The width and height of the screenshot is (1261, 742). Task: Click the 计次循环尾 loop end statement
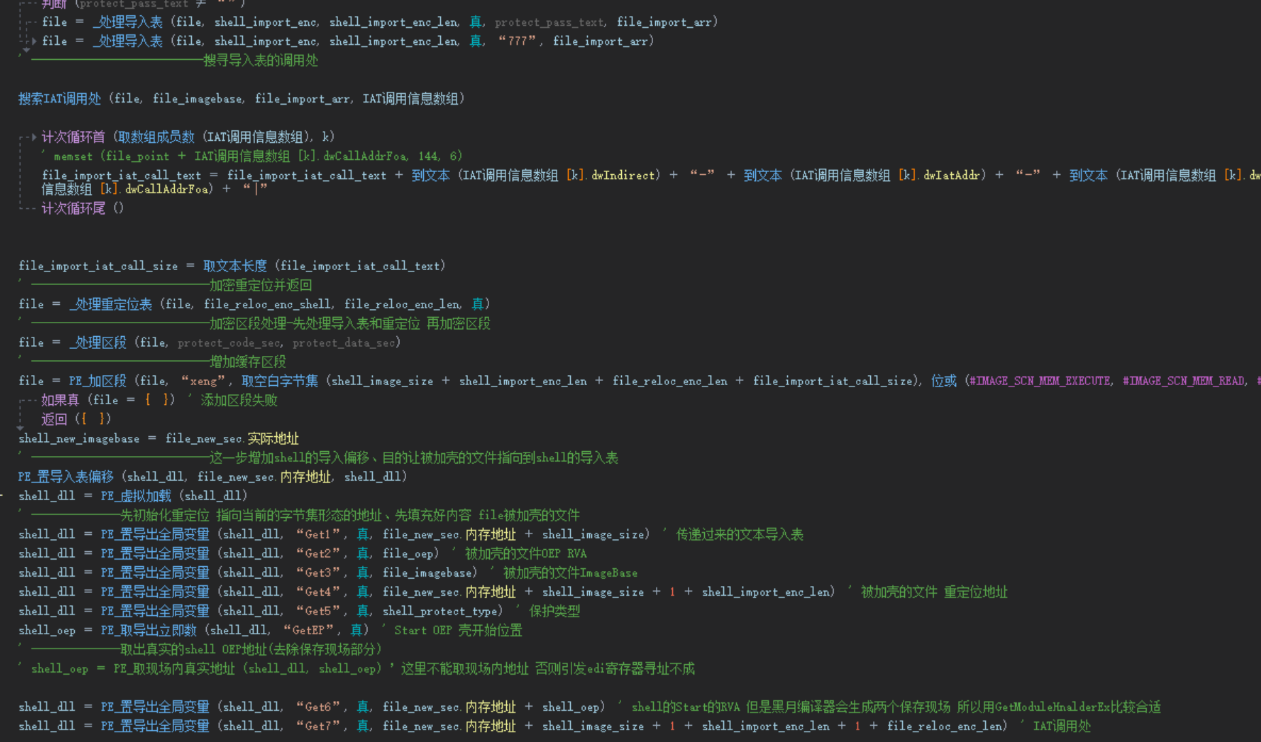[x=82, y=209]
